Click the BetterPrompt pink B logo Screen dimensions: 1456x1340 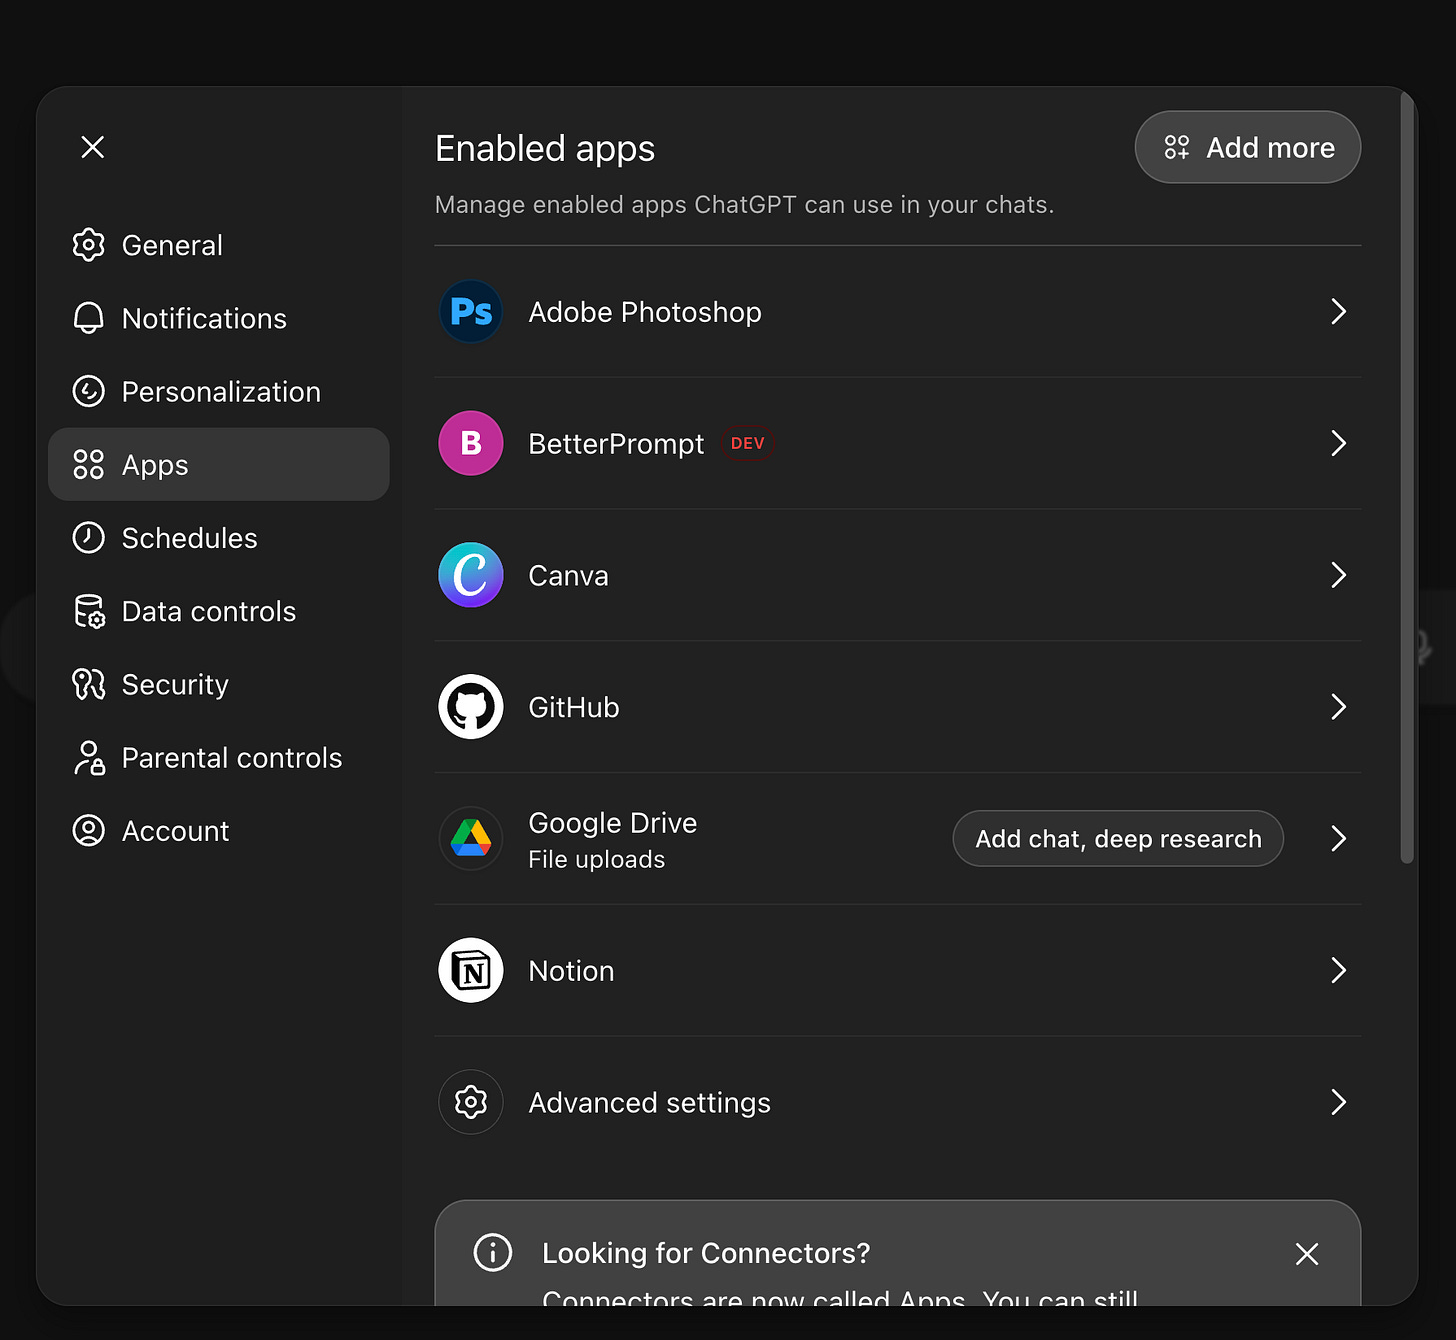471,443
